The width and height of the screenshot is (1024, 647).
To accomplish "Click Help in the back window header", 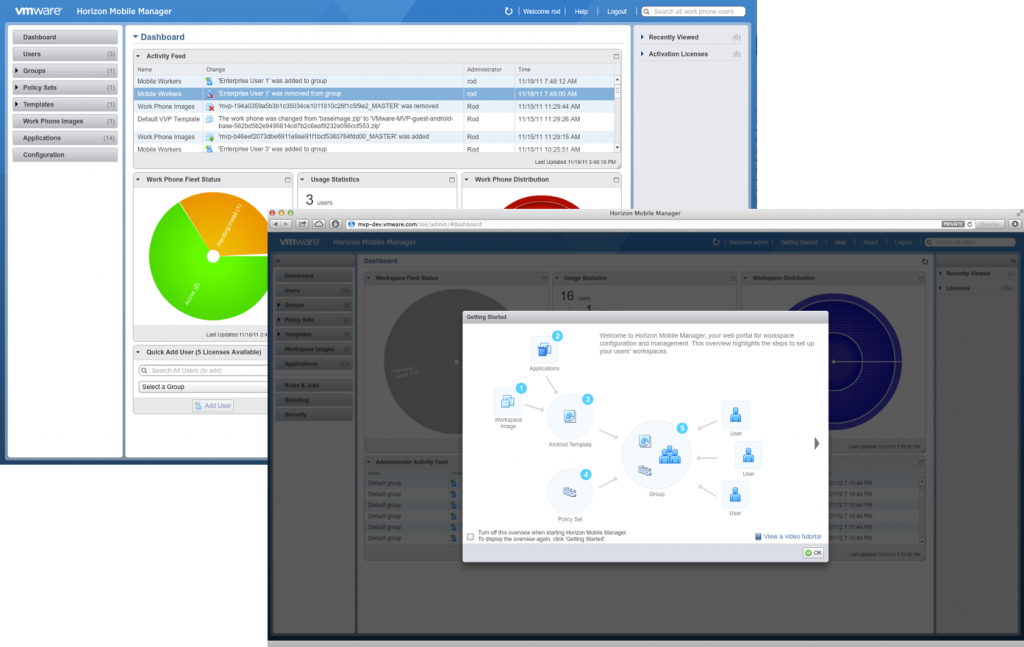I will pyautogui.click(x=581, y=12).
